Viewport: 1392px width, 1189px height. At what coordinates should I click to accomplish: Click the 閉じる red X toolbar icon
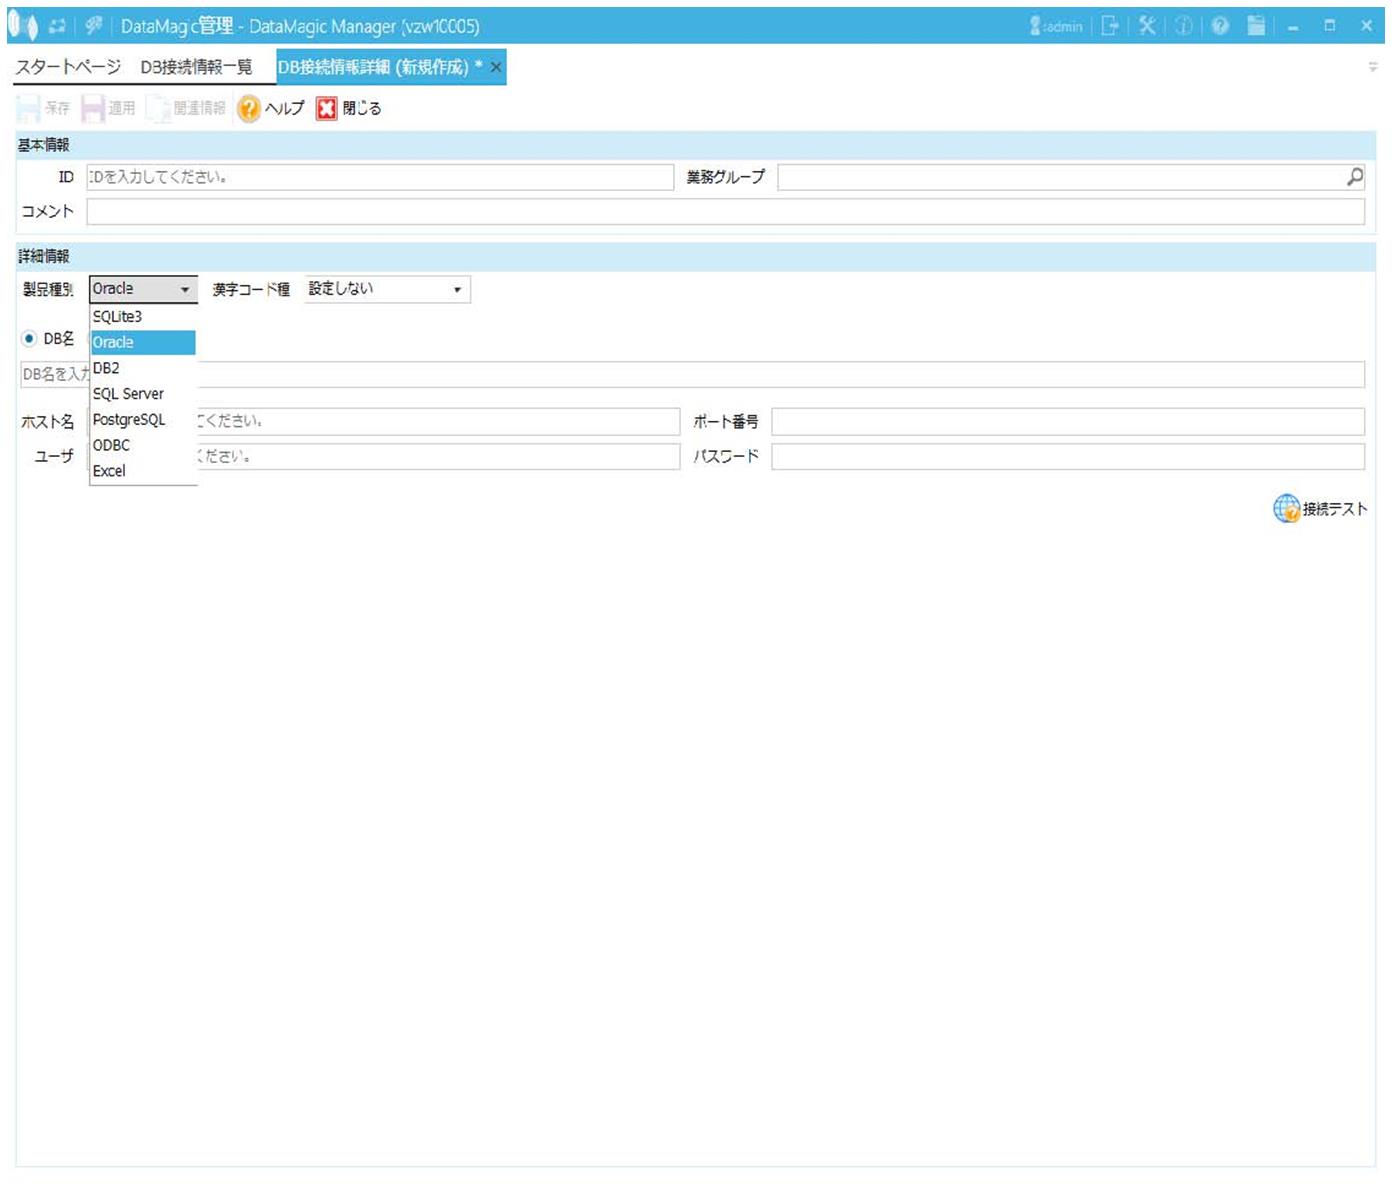327,108
